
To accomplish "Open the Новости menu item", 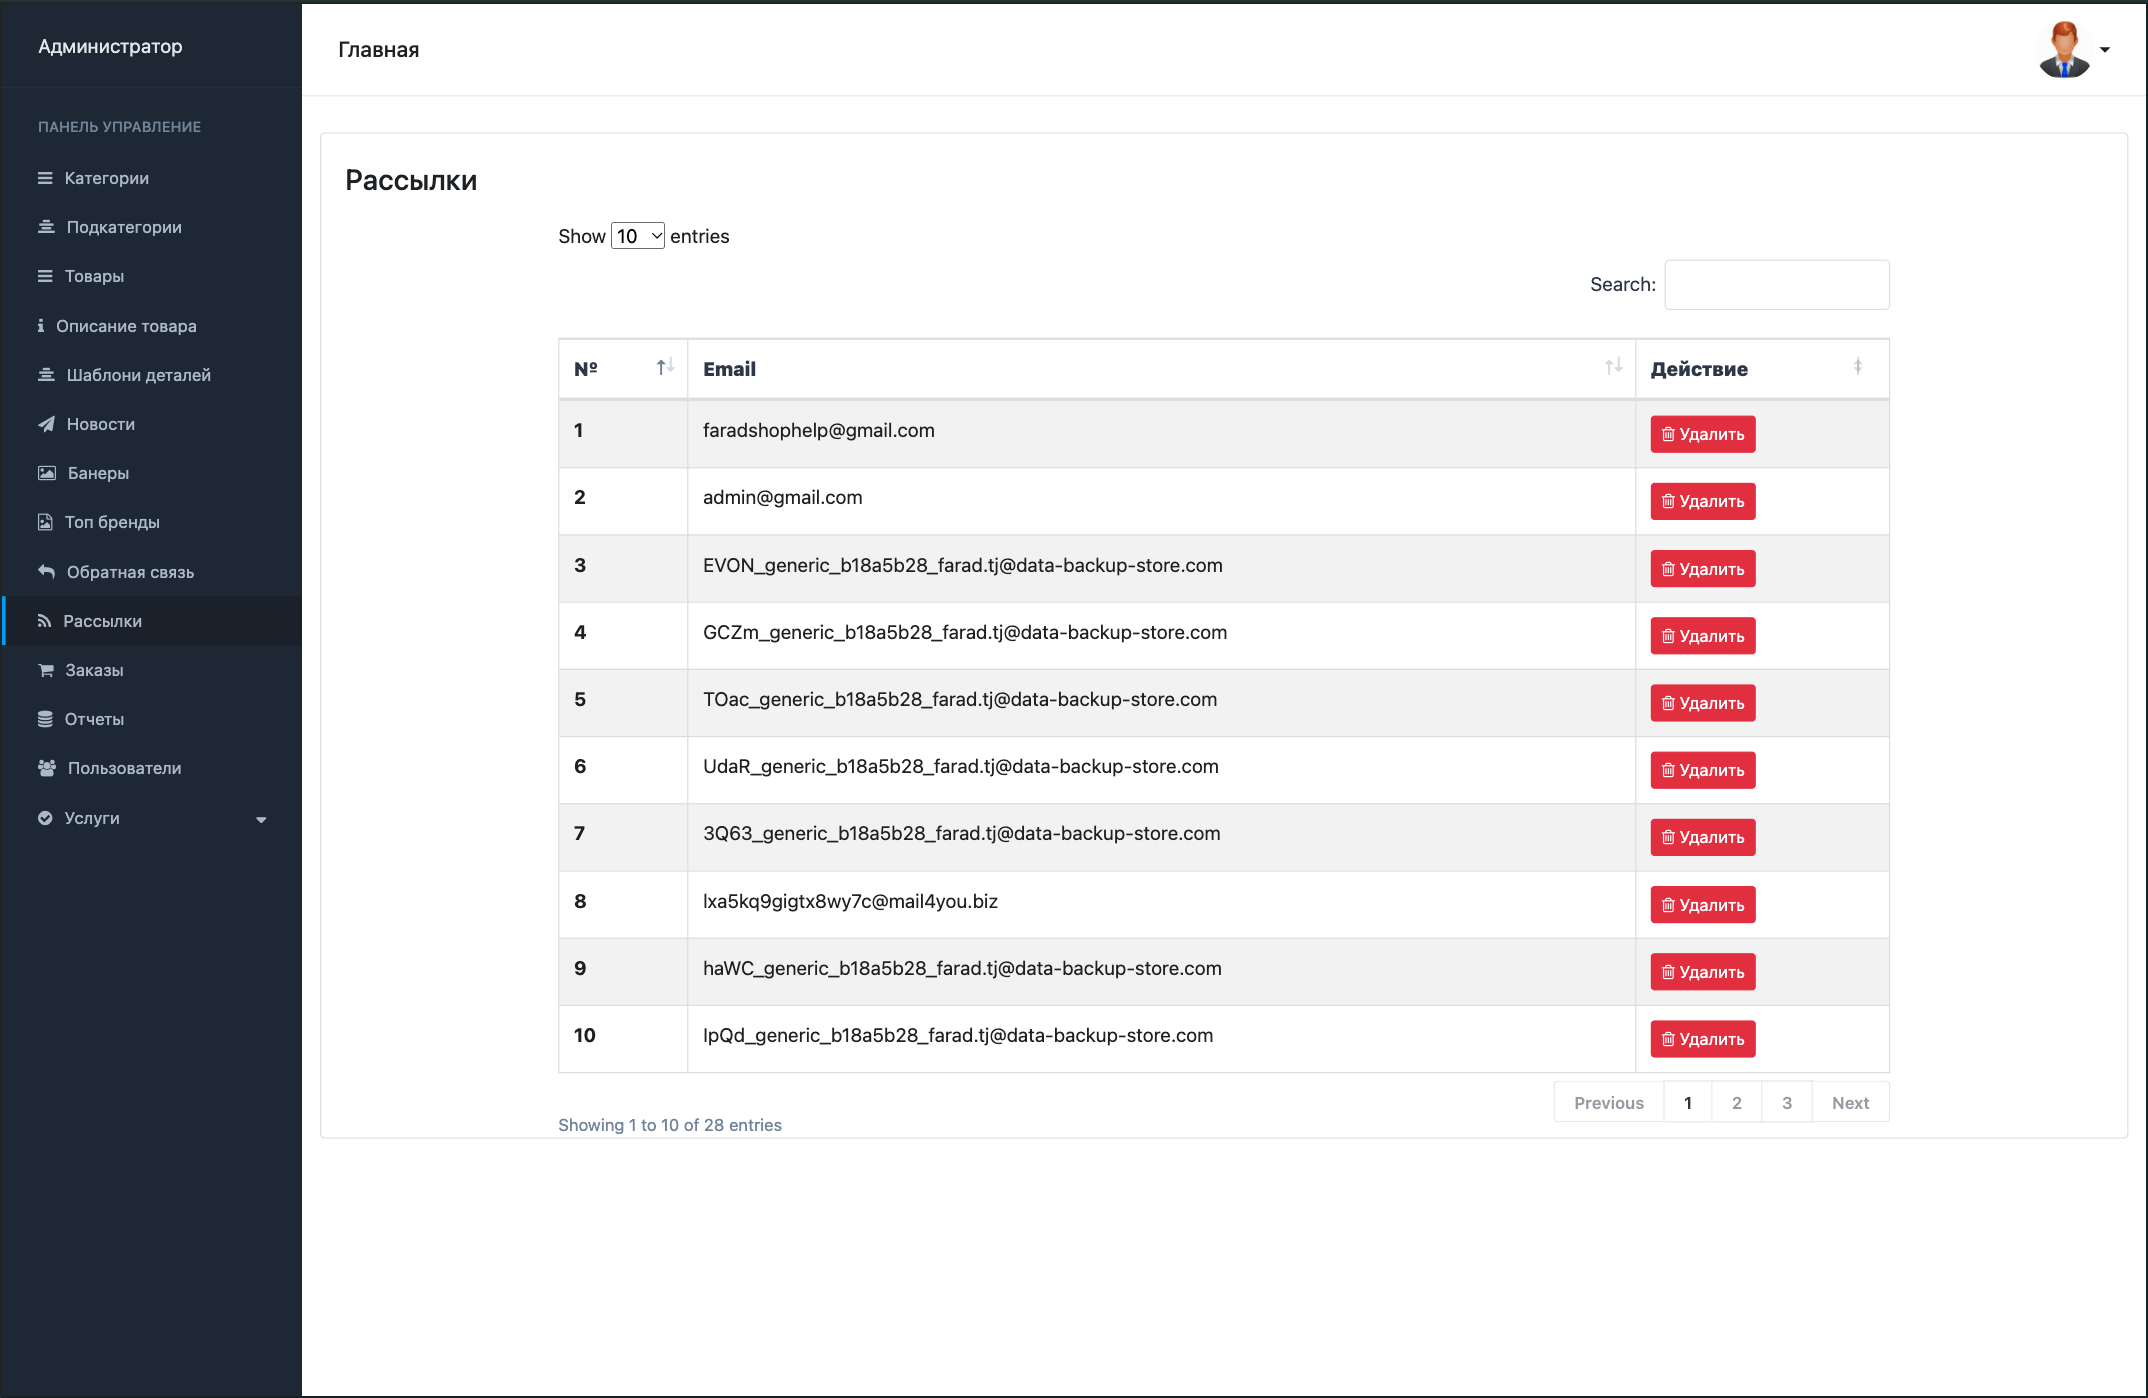I will click(151, 424).
